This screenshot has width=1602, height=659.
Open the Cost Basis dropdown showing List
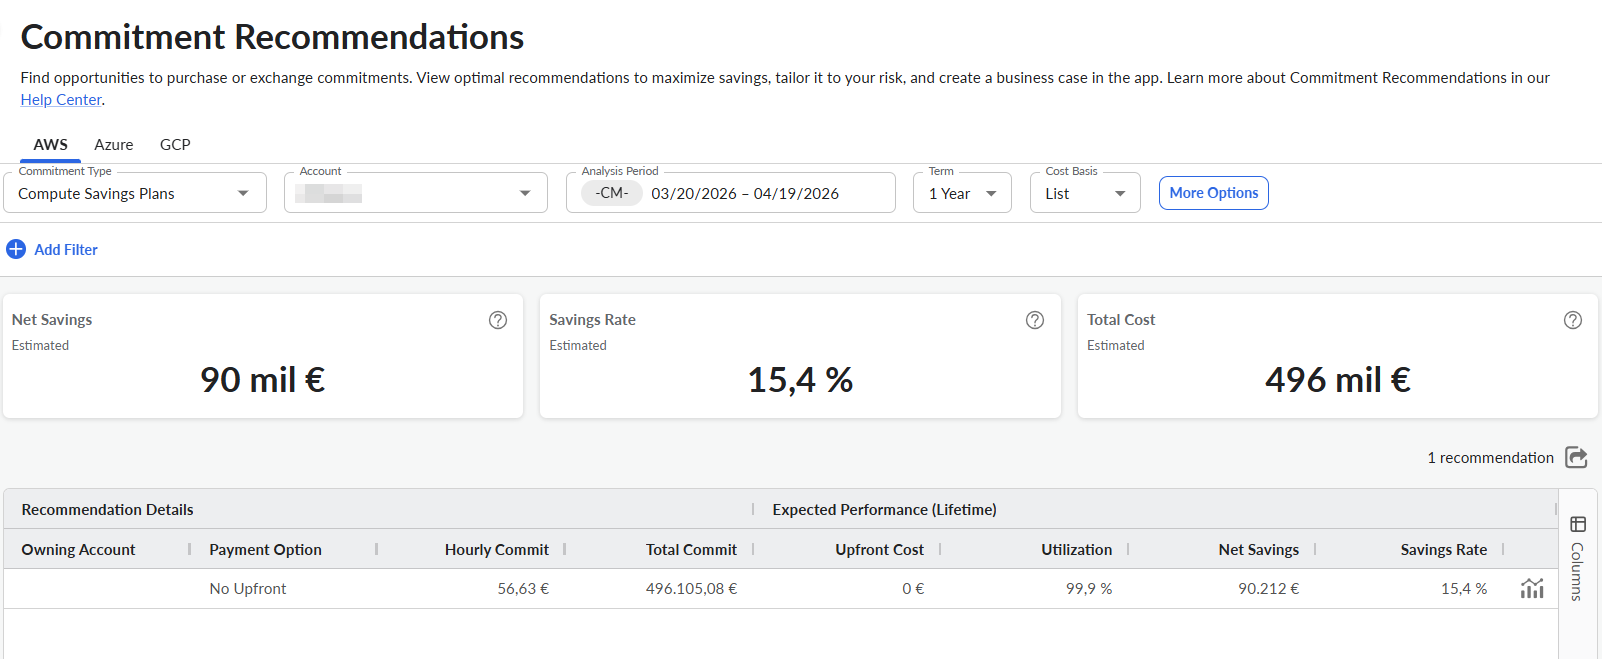1085,193
